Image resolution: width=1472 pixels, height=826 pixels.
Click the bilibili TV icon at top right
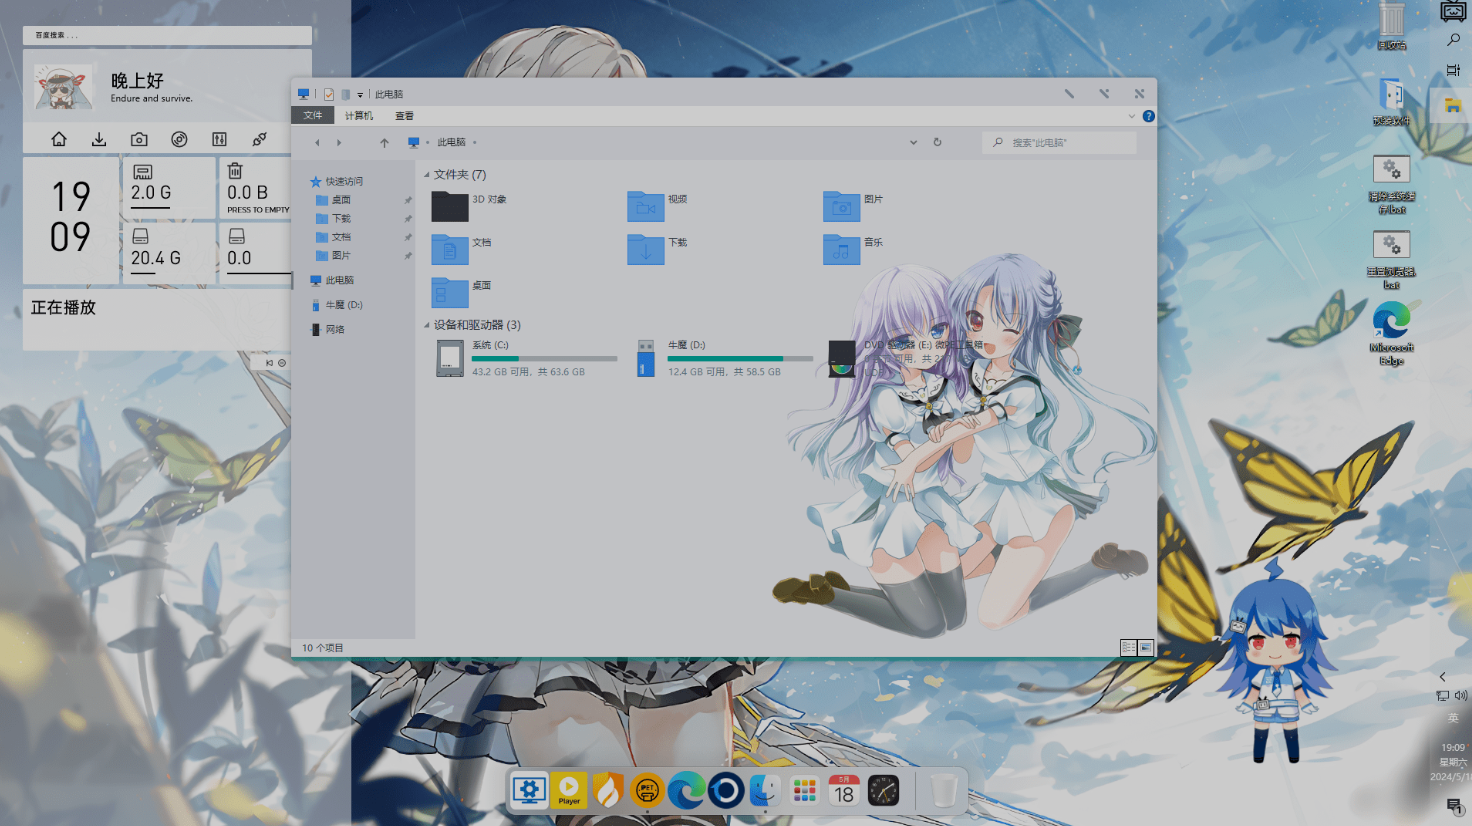[1453, 11]
